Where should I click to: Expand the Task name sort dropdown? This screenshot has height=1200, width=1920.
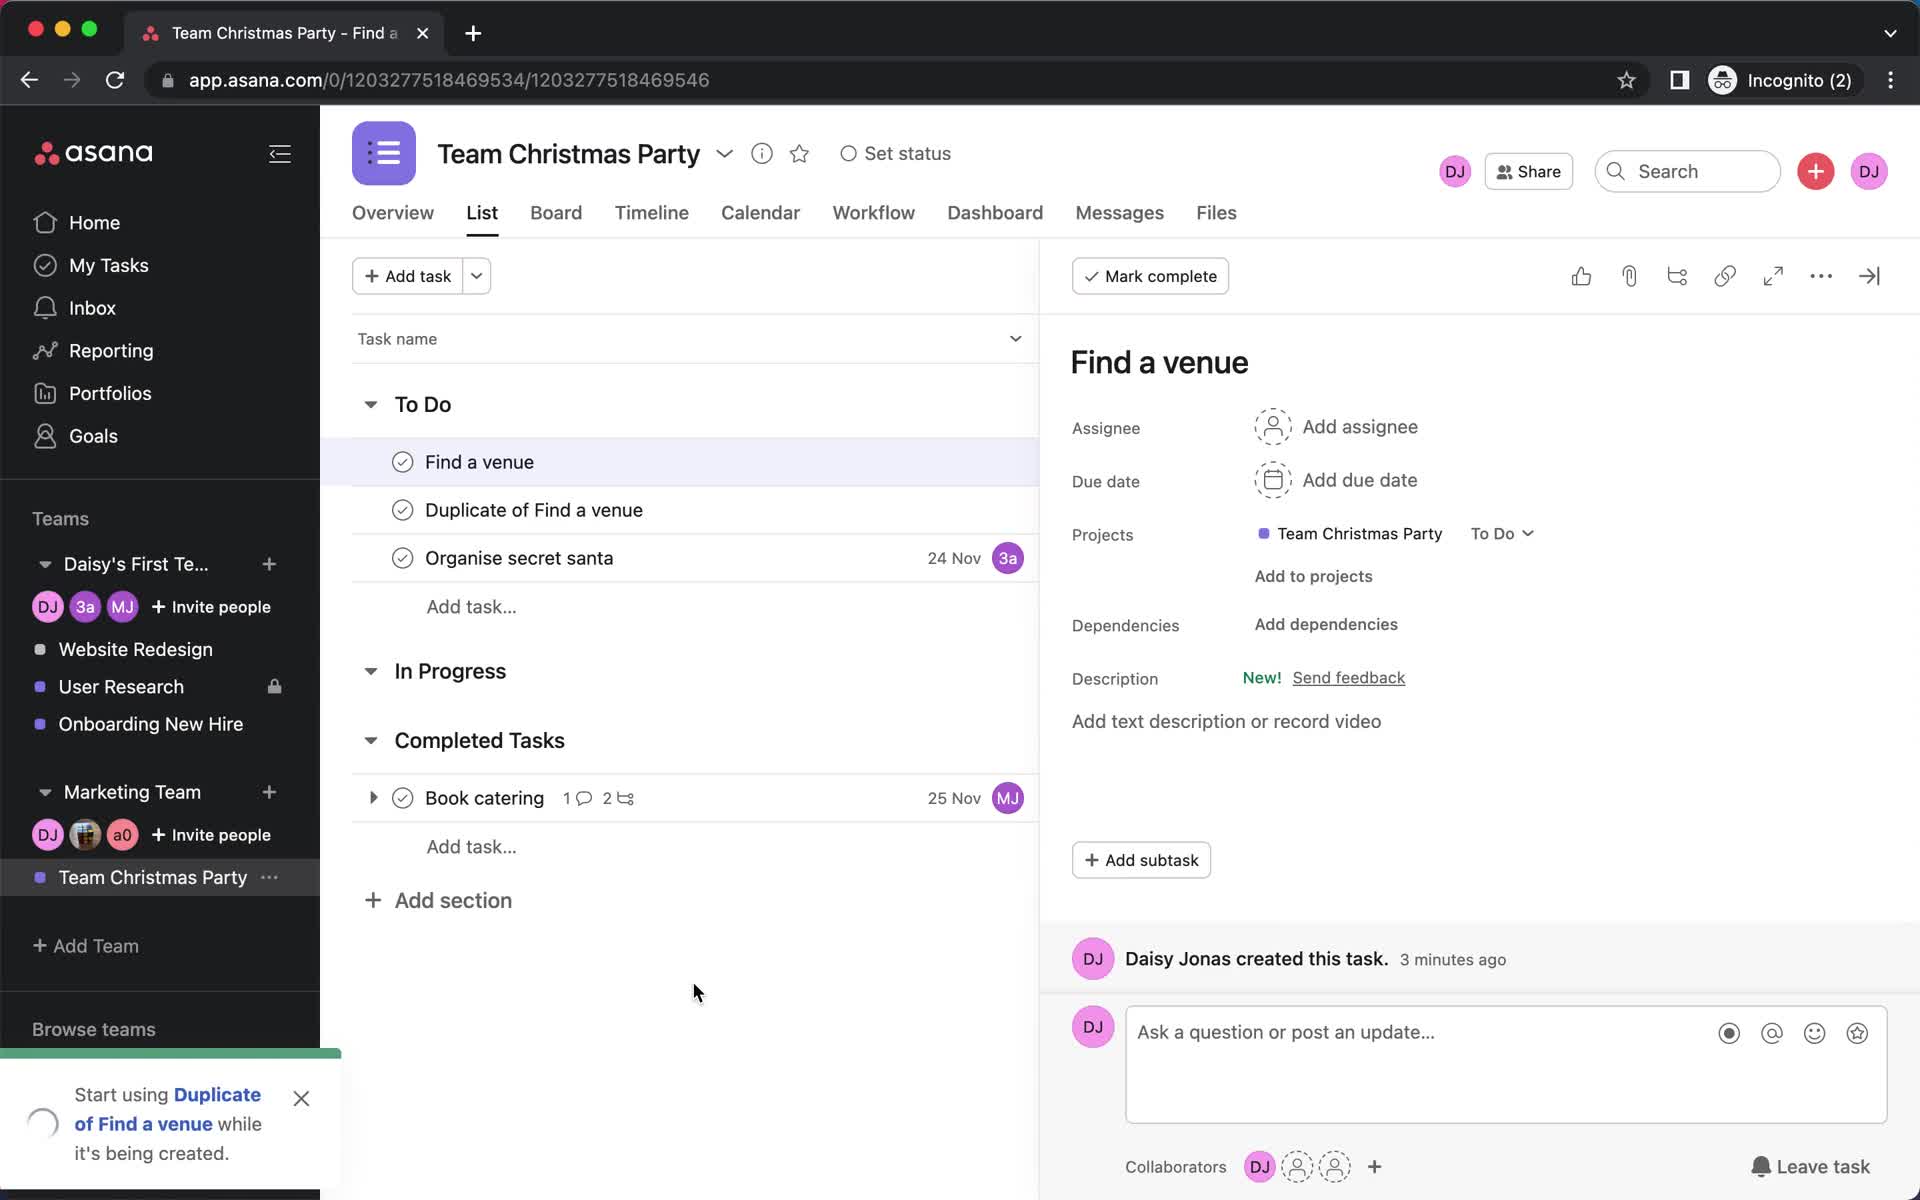(x=1015, y=339)
